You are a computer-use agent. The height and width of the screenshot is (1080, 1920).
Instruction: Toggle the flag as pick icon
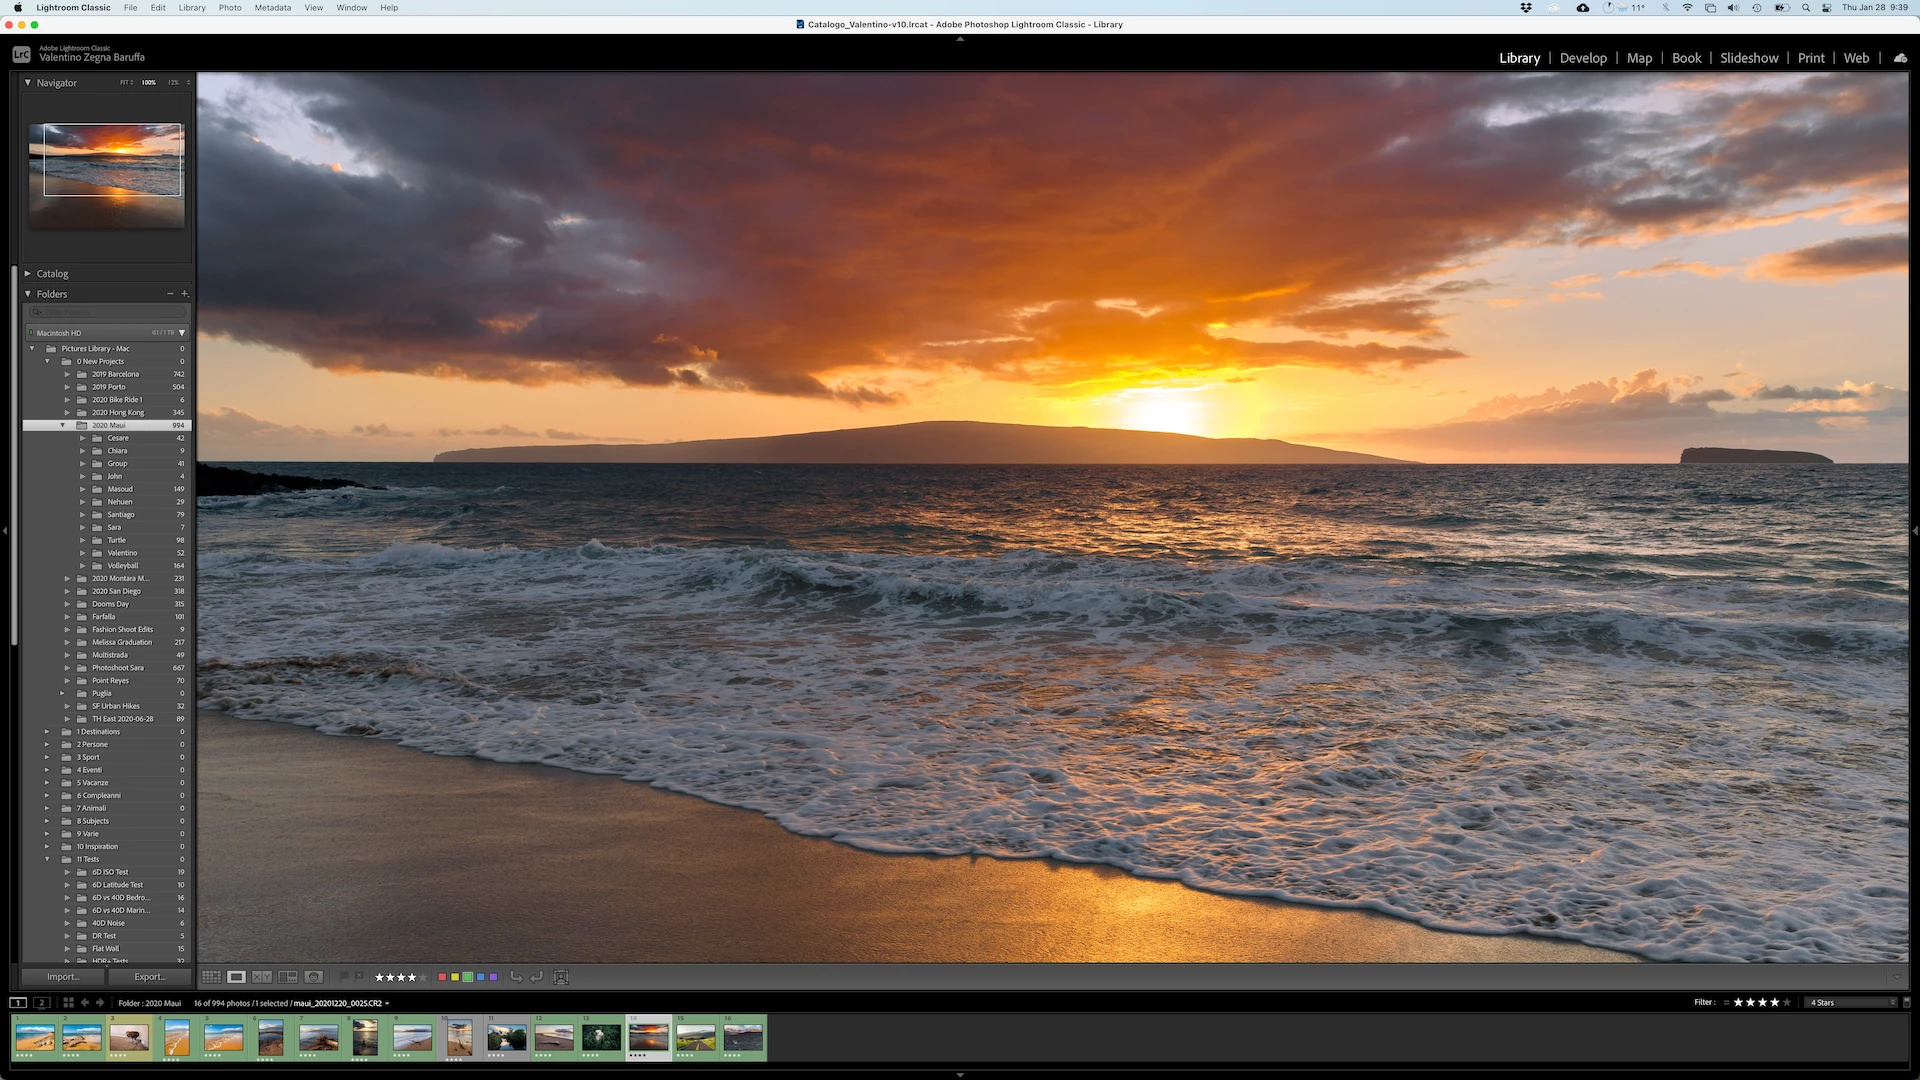coord(345,977)
